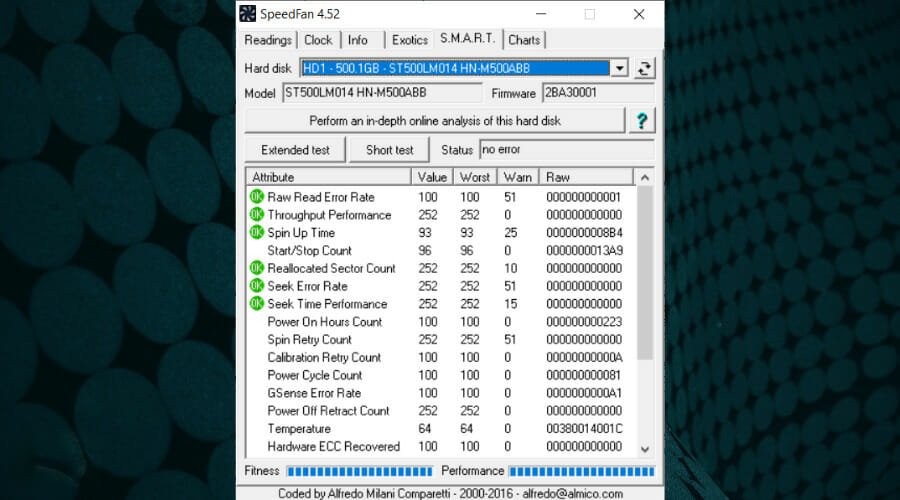Click the Performance progress bar
Viewport: 900px width, 500px height.
(581, 471)
